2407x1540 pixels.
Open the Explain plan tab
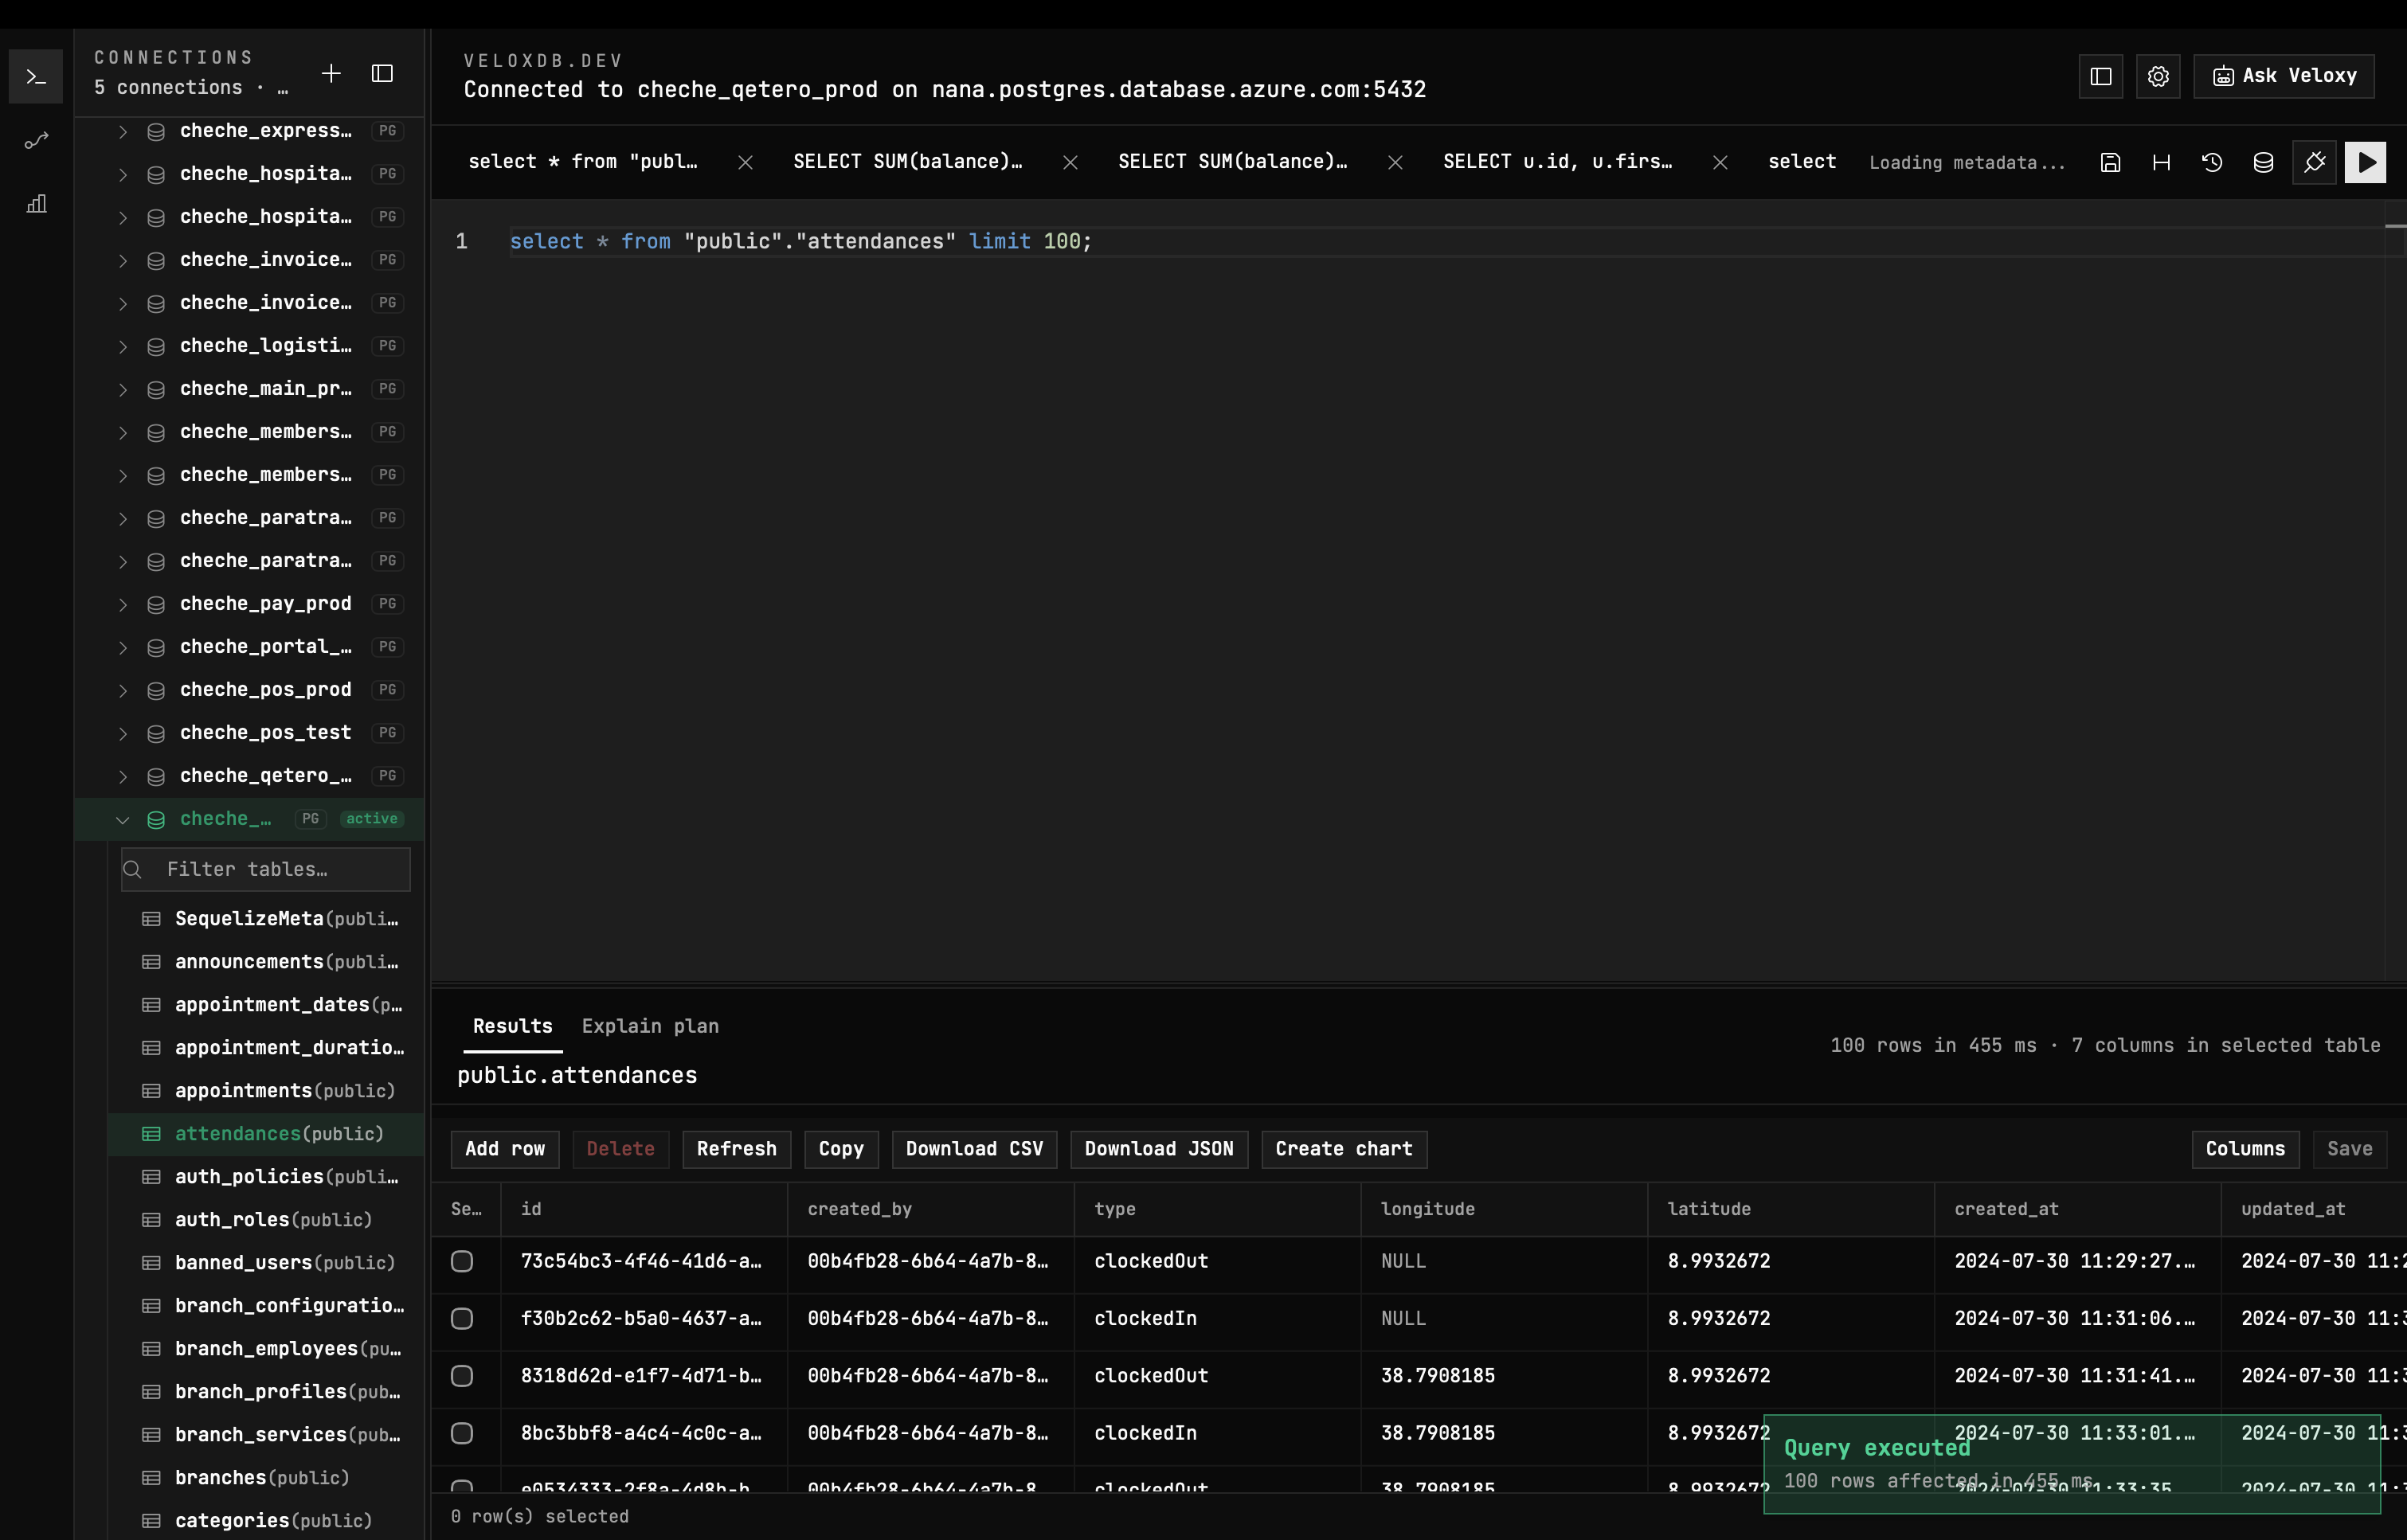(650, 1026)
